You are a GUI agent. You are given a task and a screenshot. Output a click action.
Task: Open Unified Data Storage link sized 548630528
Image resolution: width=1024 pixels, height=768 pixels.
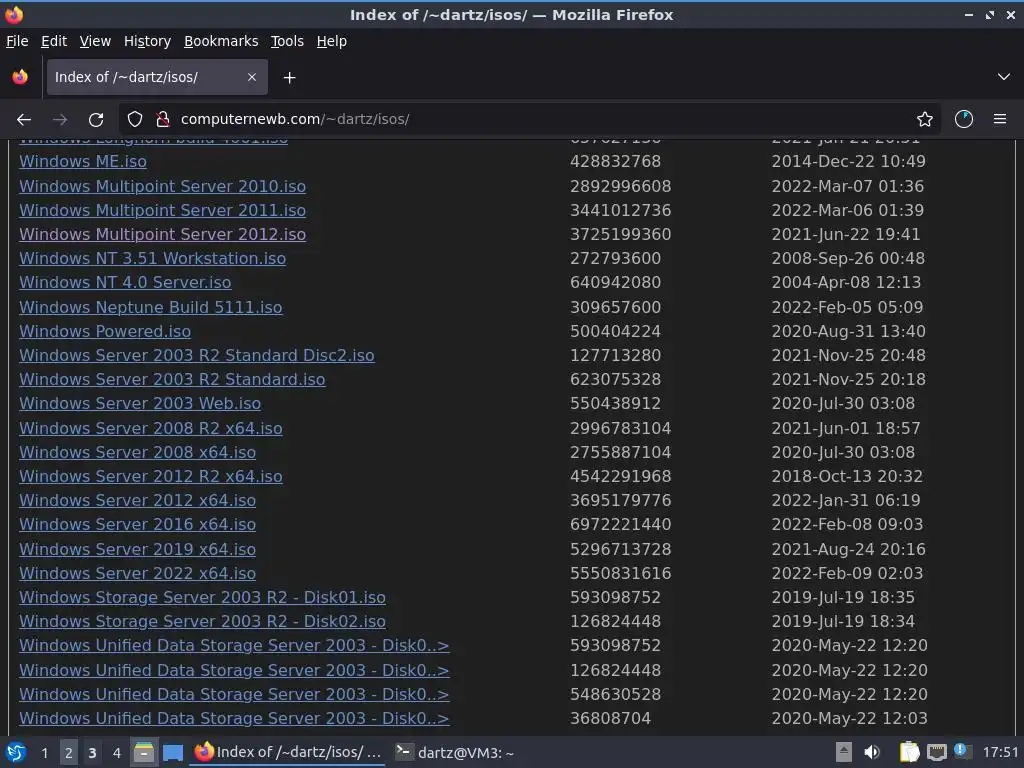(x=234, y=695)
